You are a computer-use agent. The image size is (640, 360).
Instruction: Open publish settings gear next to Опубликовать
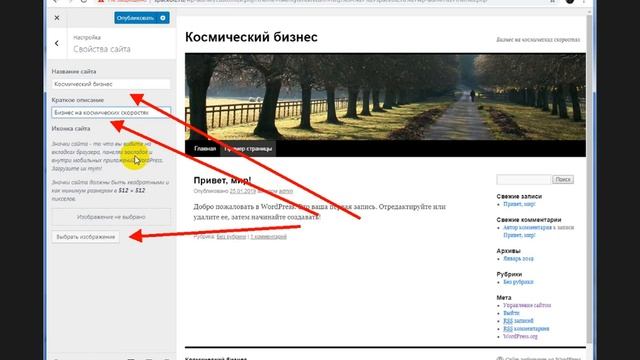coord(163,18)
